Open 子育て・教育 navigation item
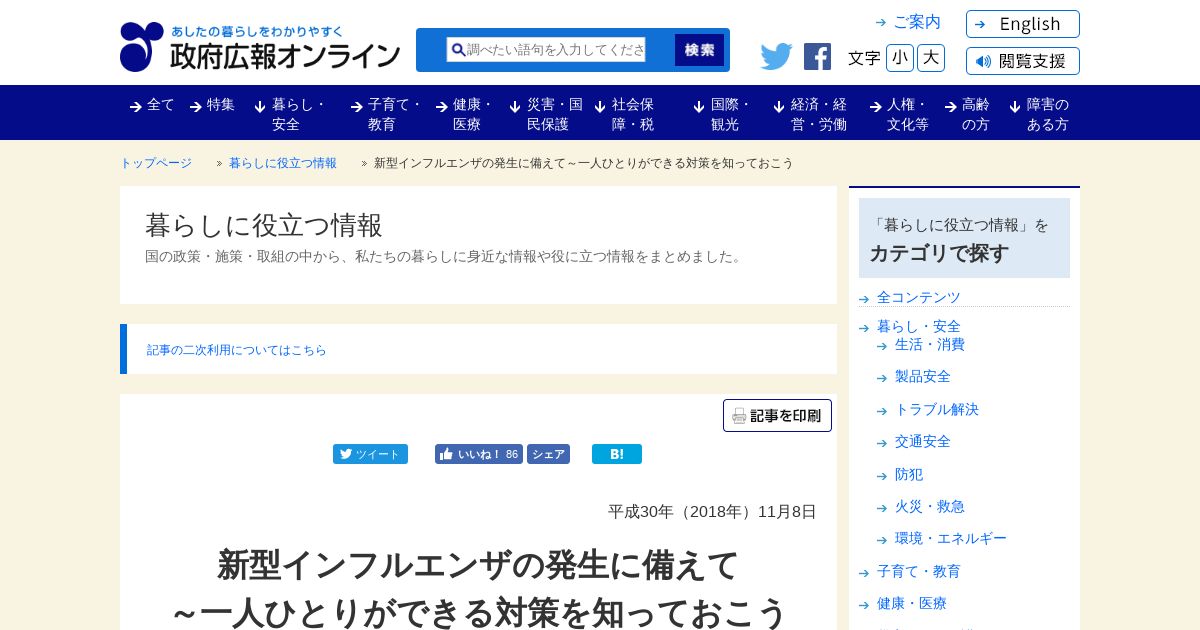The width and height of the screenshot is (1200, 630). (387, 114)
